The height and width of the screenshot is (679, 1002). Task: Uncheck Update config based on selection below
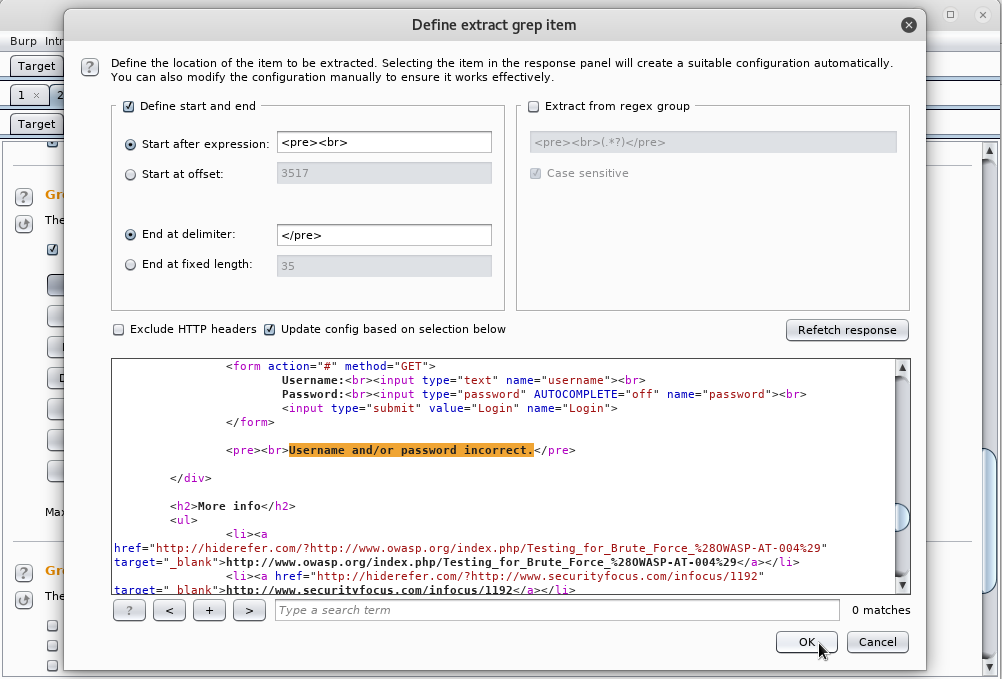coord(270,329)
